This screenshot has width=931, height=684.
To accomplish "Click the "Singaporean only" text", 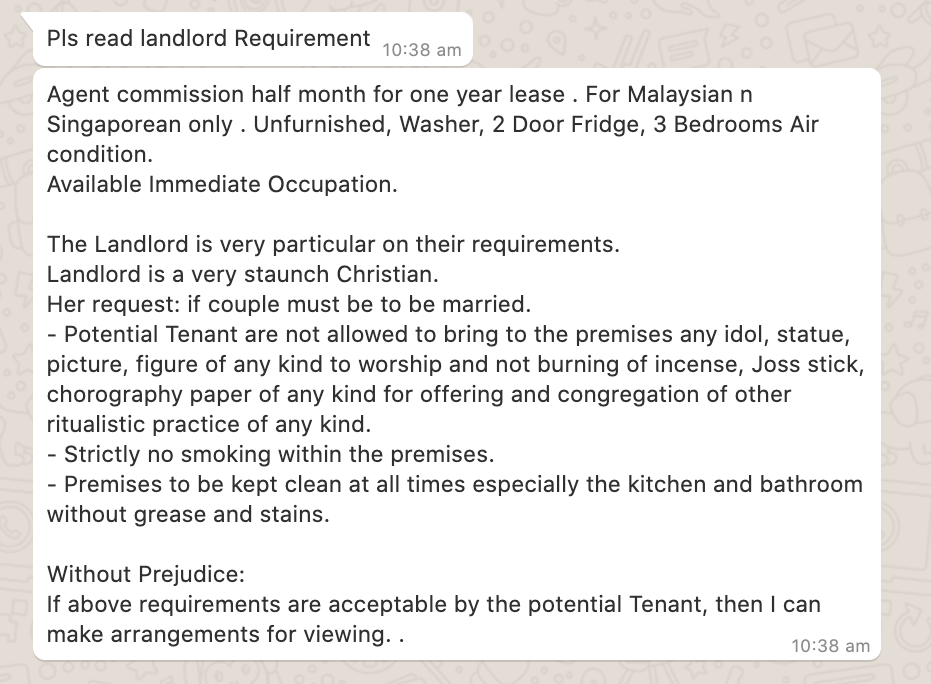I will [140, 124].
